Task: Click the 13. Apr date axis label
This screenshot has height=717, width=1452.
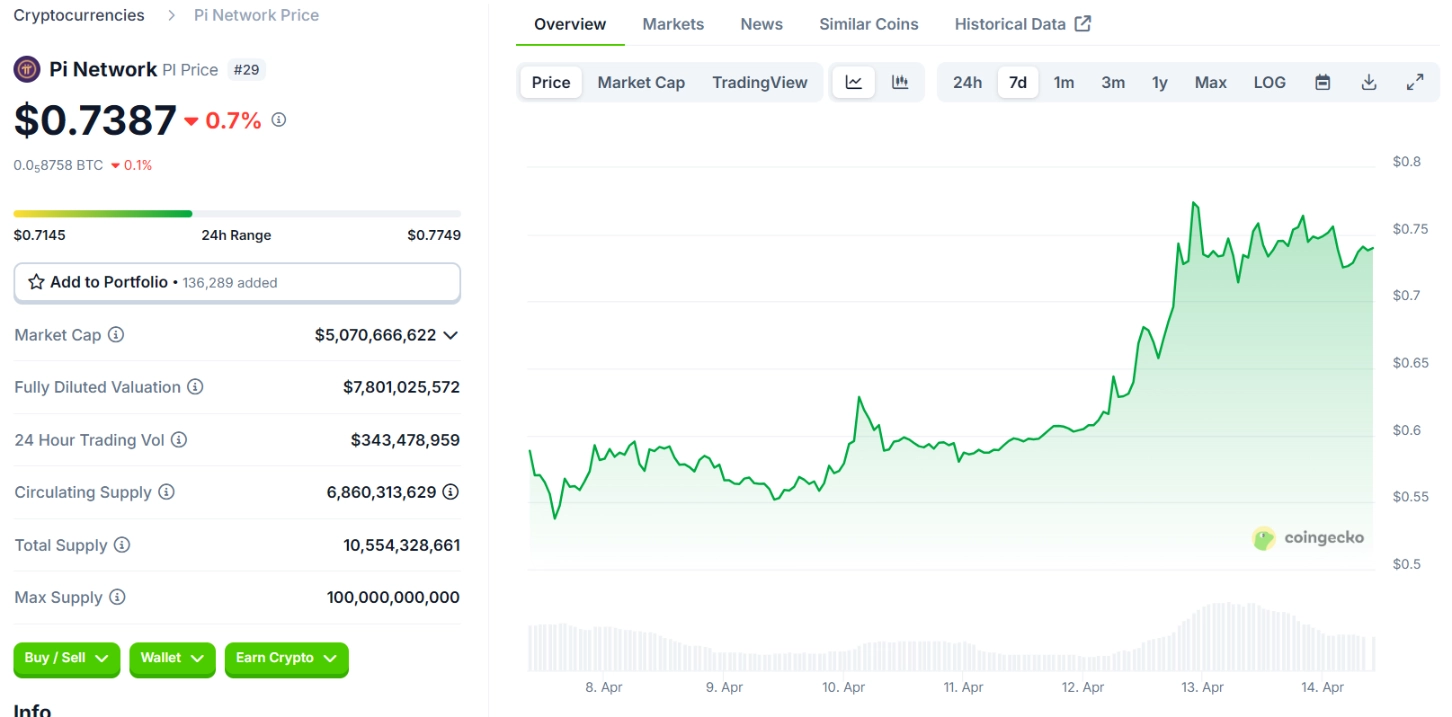Action: tap(1202, 688)
